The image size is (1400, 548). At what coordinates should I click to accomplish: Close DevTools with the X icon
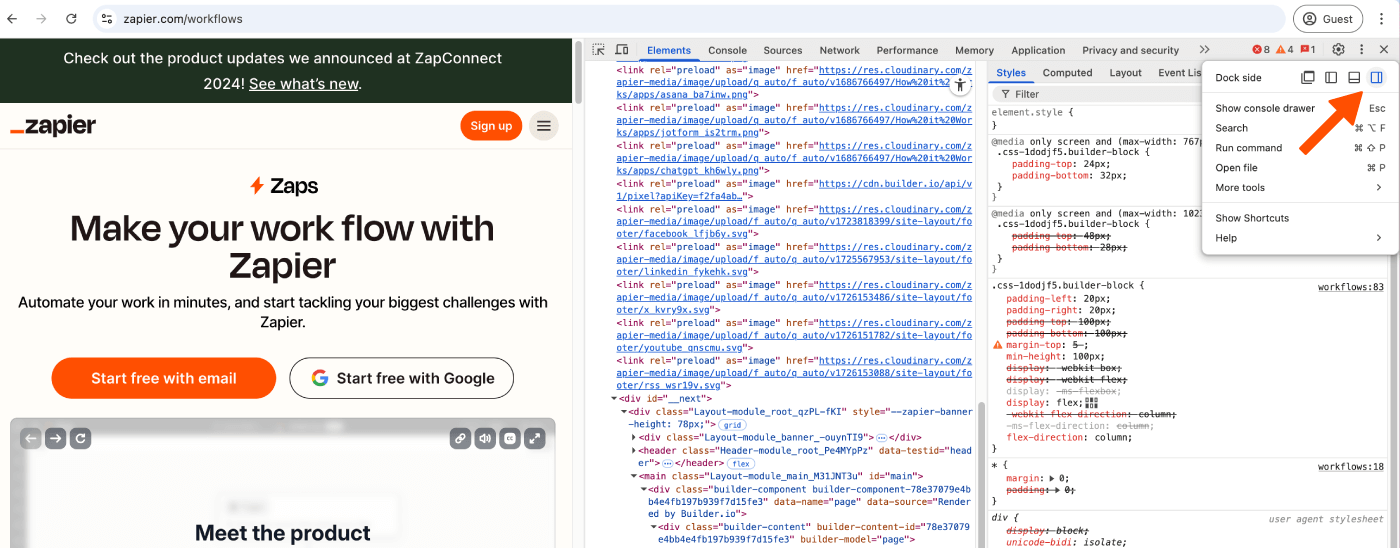[x=1384, y=50]
